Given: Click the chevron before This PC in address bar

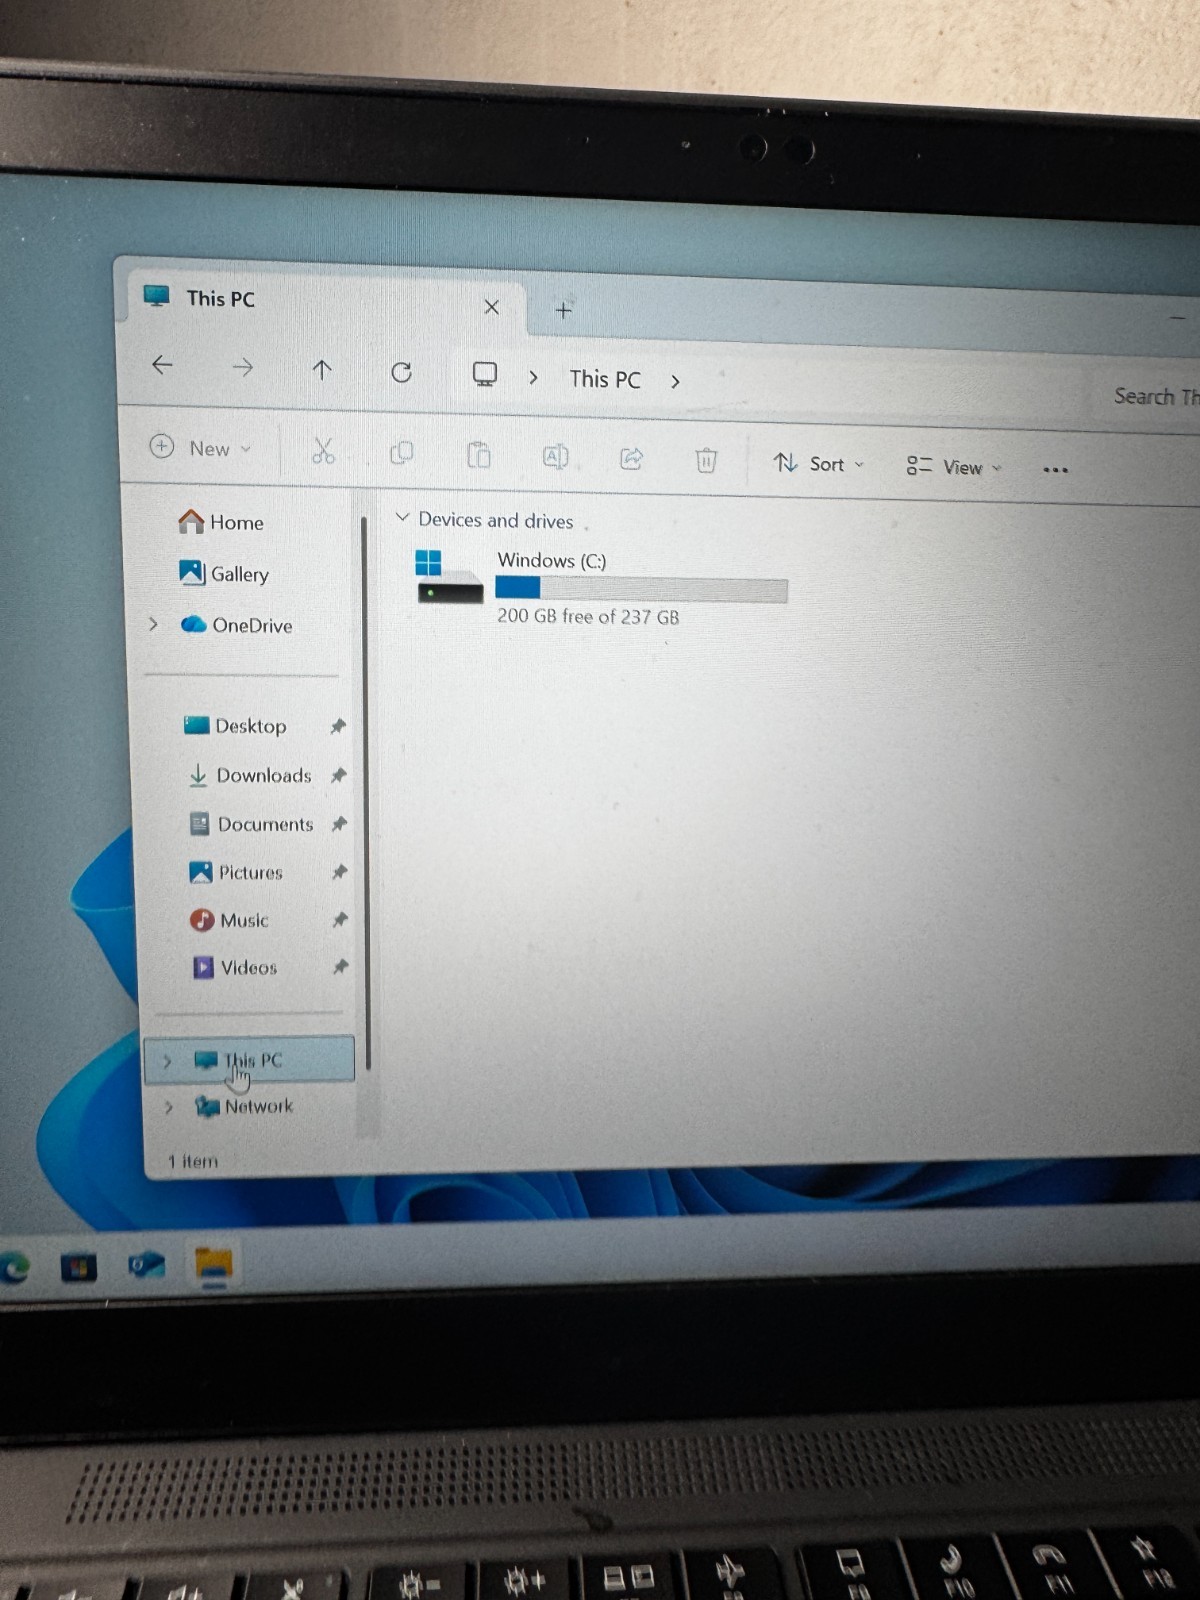Looking at the screenshot, I should click(533, 377).
